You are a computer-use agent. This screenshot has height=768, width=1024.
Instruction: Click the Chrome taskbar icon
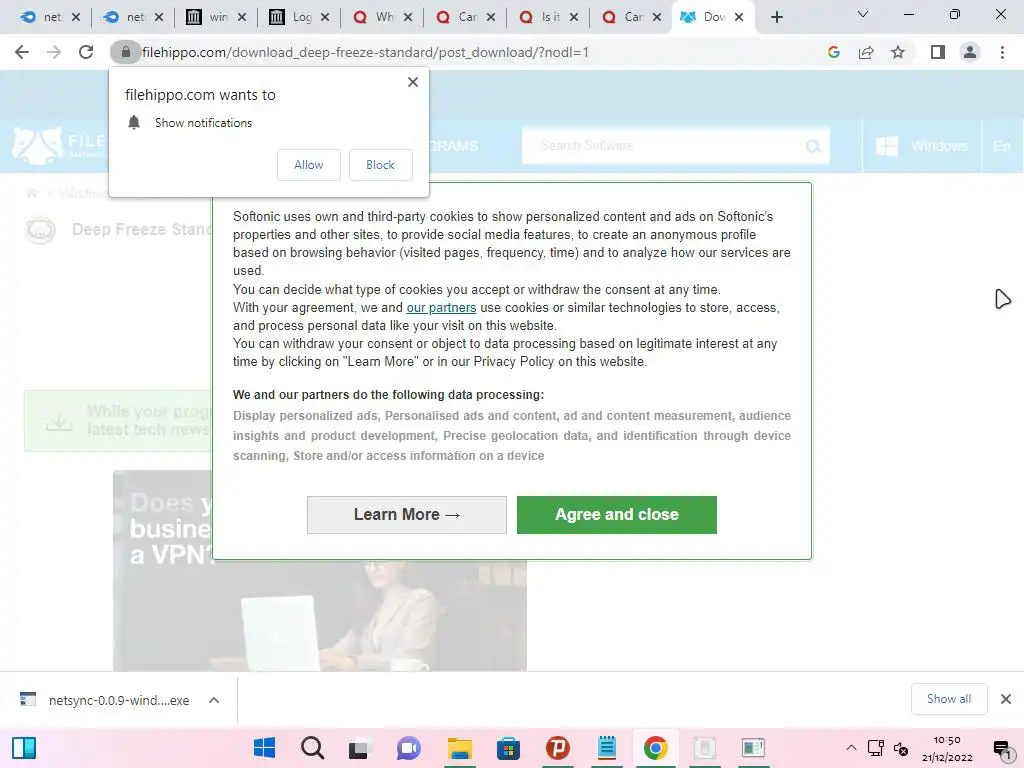coord(656,748)
